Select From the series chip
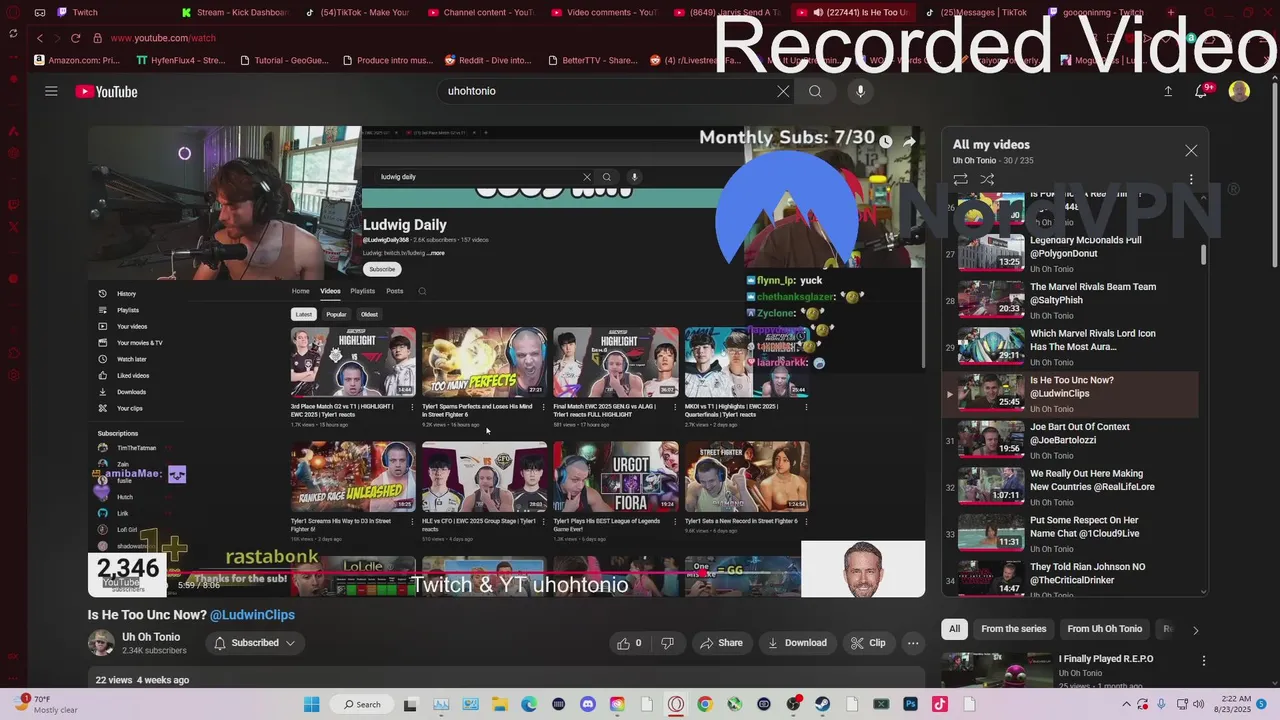The image size is (1280, 720). pyautogui.click(x=1013, y=629)
